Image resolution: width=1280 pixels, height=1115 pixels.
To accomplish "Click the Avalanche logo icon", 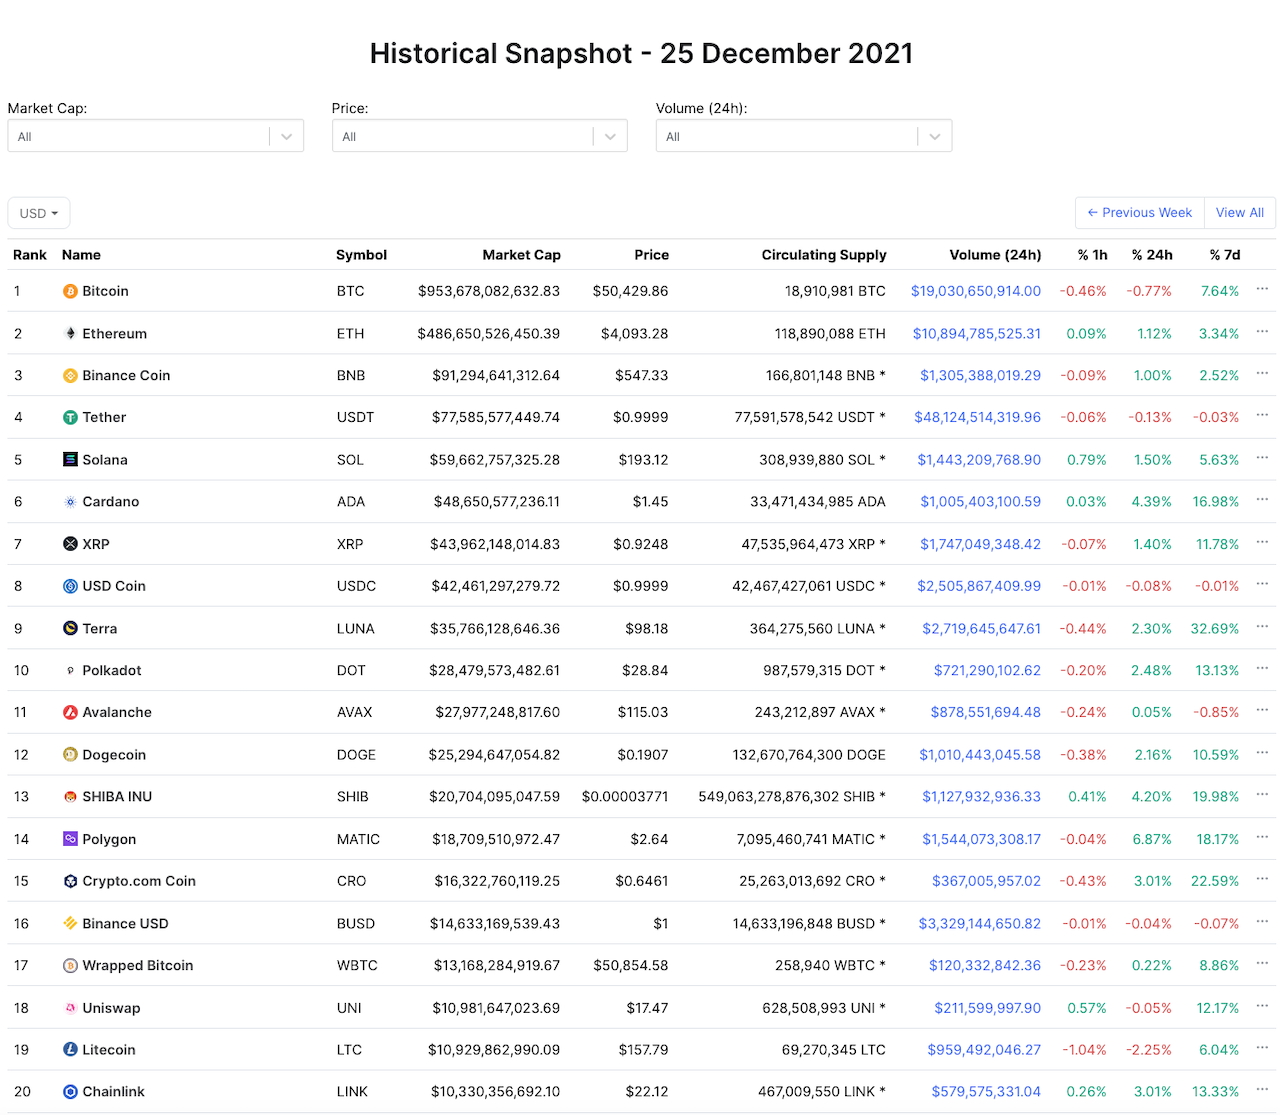I will pyautogui.click(x=70, y=712).
